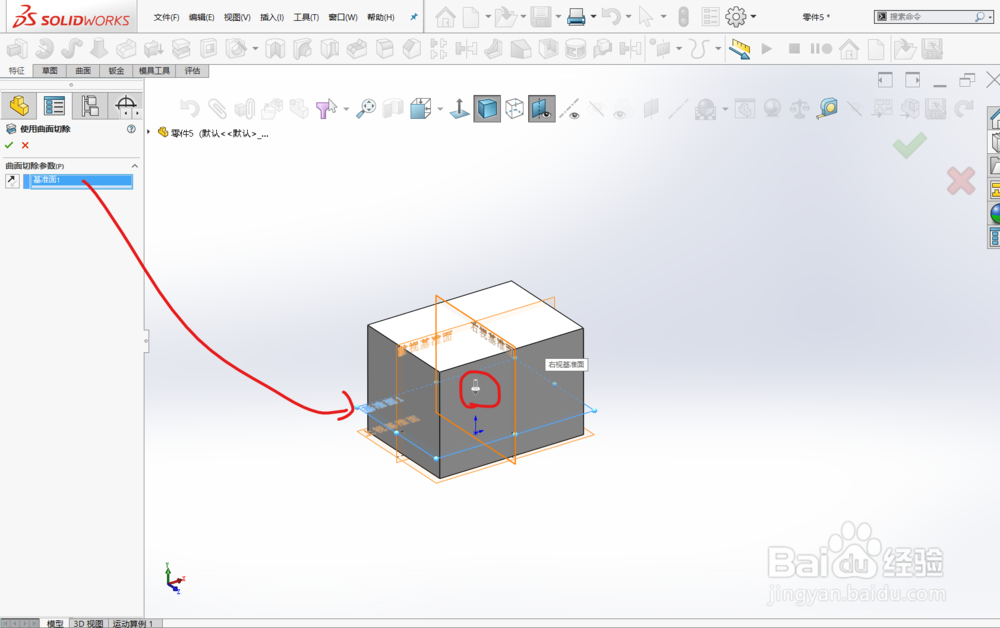Image resolution: width=1000 pixels, height=628 pixels.
Task: Click the Zoom to Fit magnifier icon
Action: point(365,108)
